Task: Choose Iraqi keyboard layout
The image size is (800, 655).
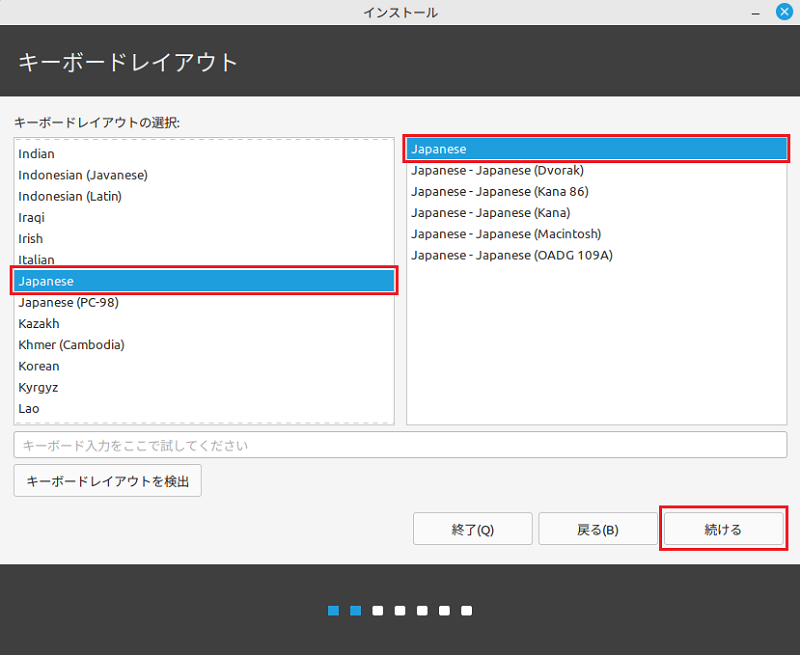Action: point(204,217)
